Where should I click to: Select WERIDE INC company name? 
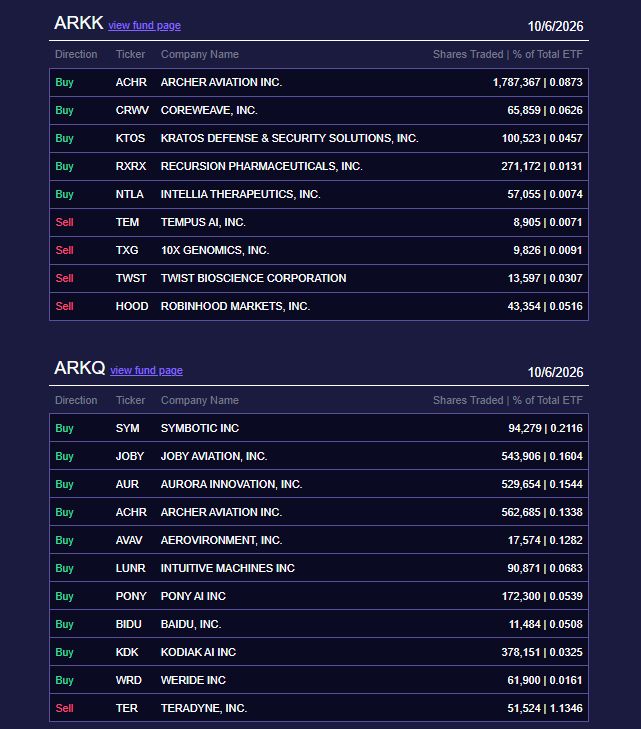tap(193, 680)
